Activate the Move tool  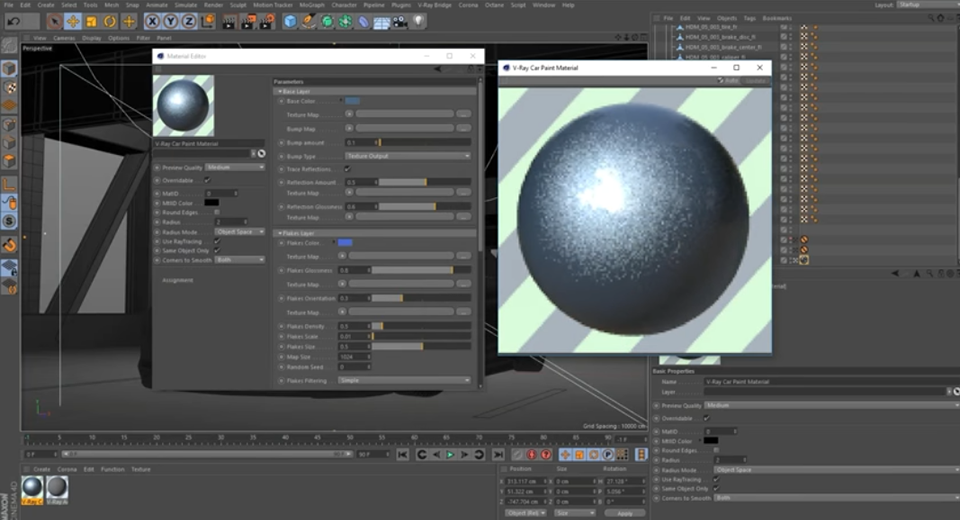tap(73, 22)
